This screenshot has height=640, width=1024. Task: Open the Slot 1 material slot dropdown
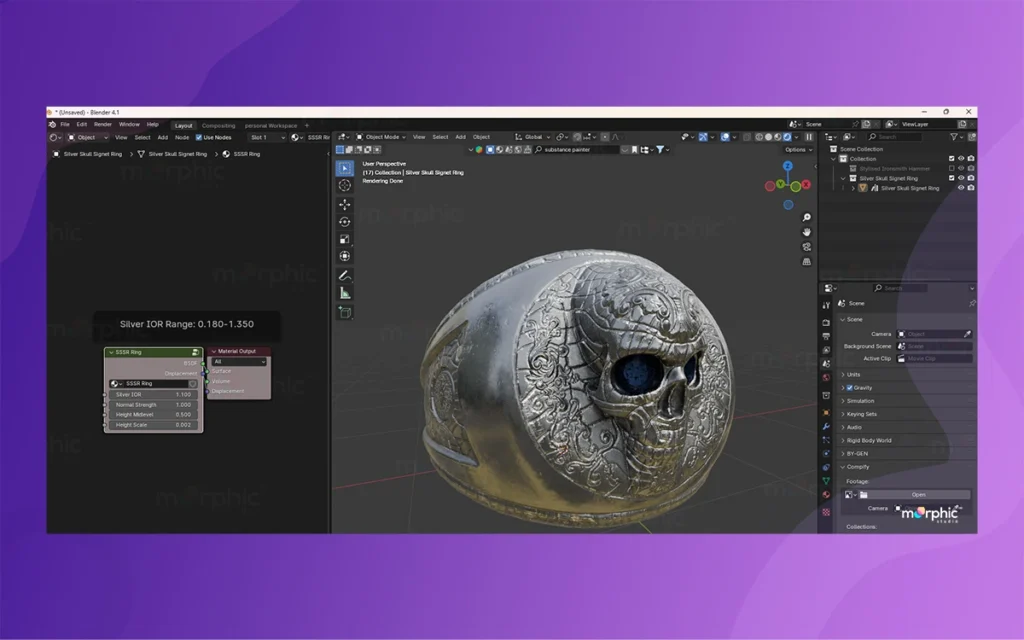pos(267,137)
